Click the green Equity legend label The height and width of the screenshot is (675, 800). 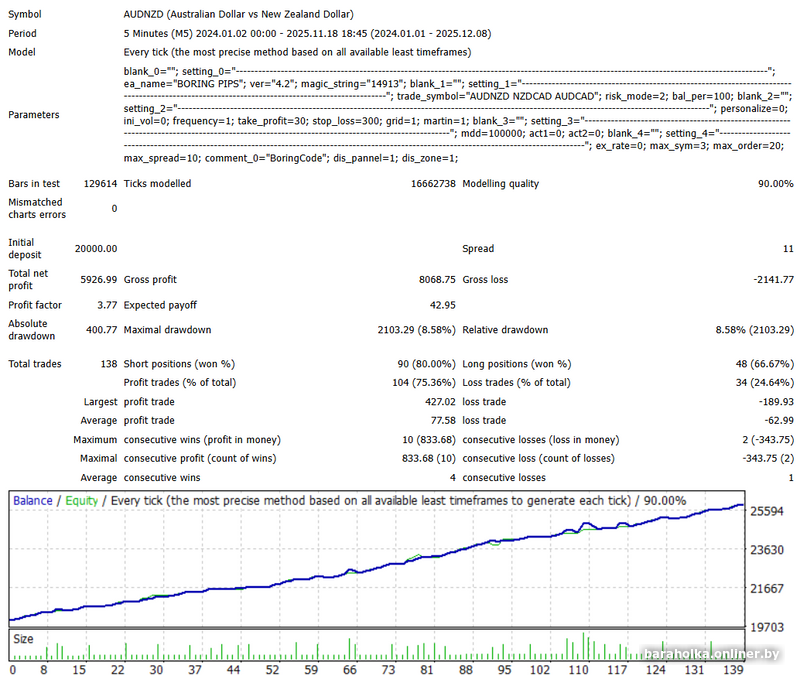(82, 501)
